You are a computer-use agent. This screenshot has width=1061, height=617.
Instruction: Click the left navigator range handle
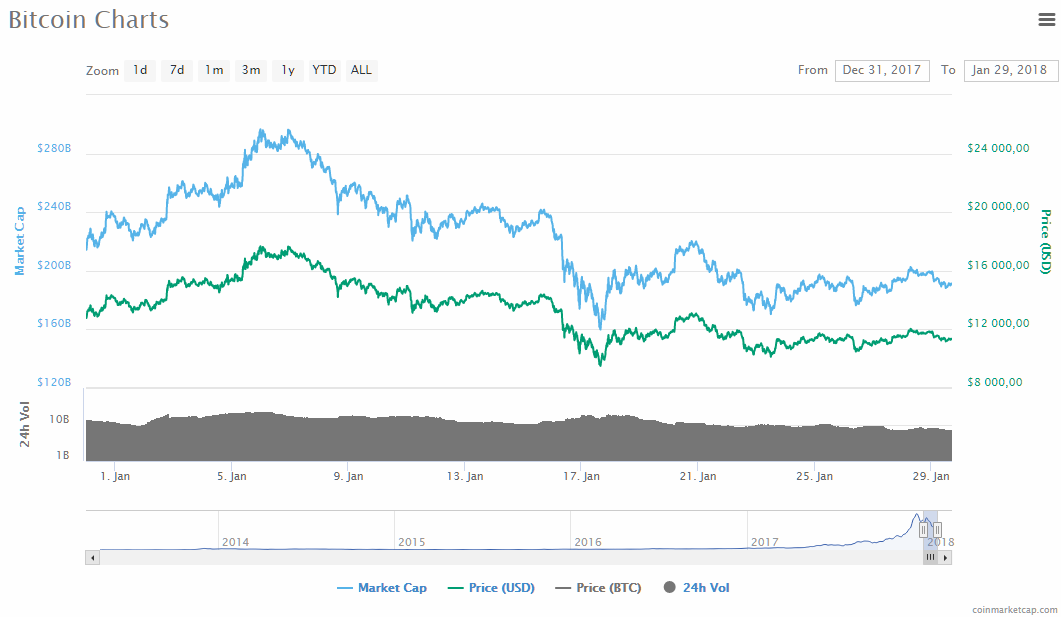(924, 530)
